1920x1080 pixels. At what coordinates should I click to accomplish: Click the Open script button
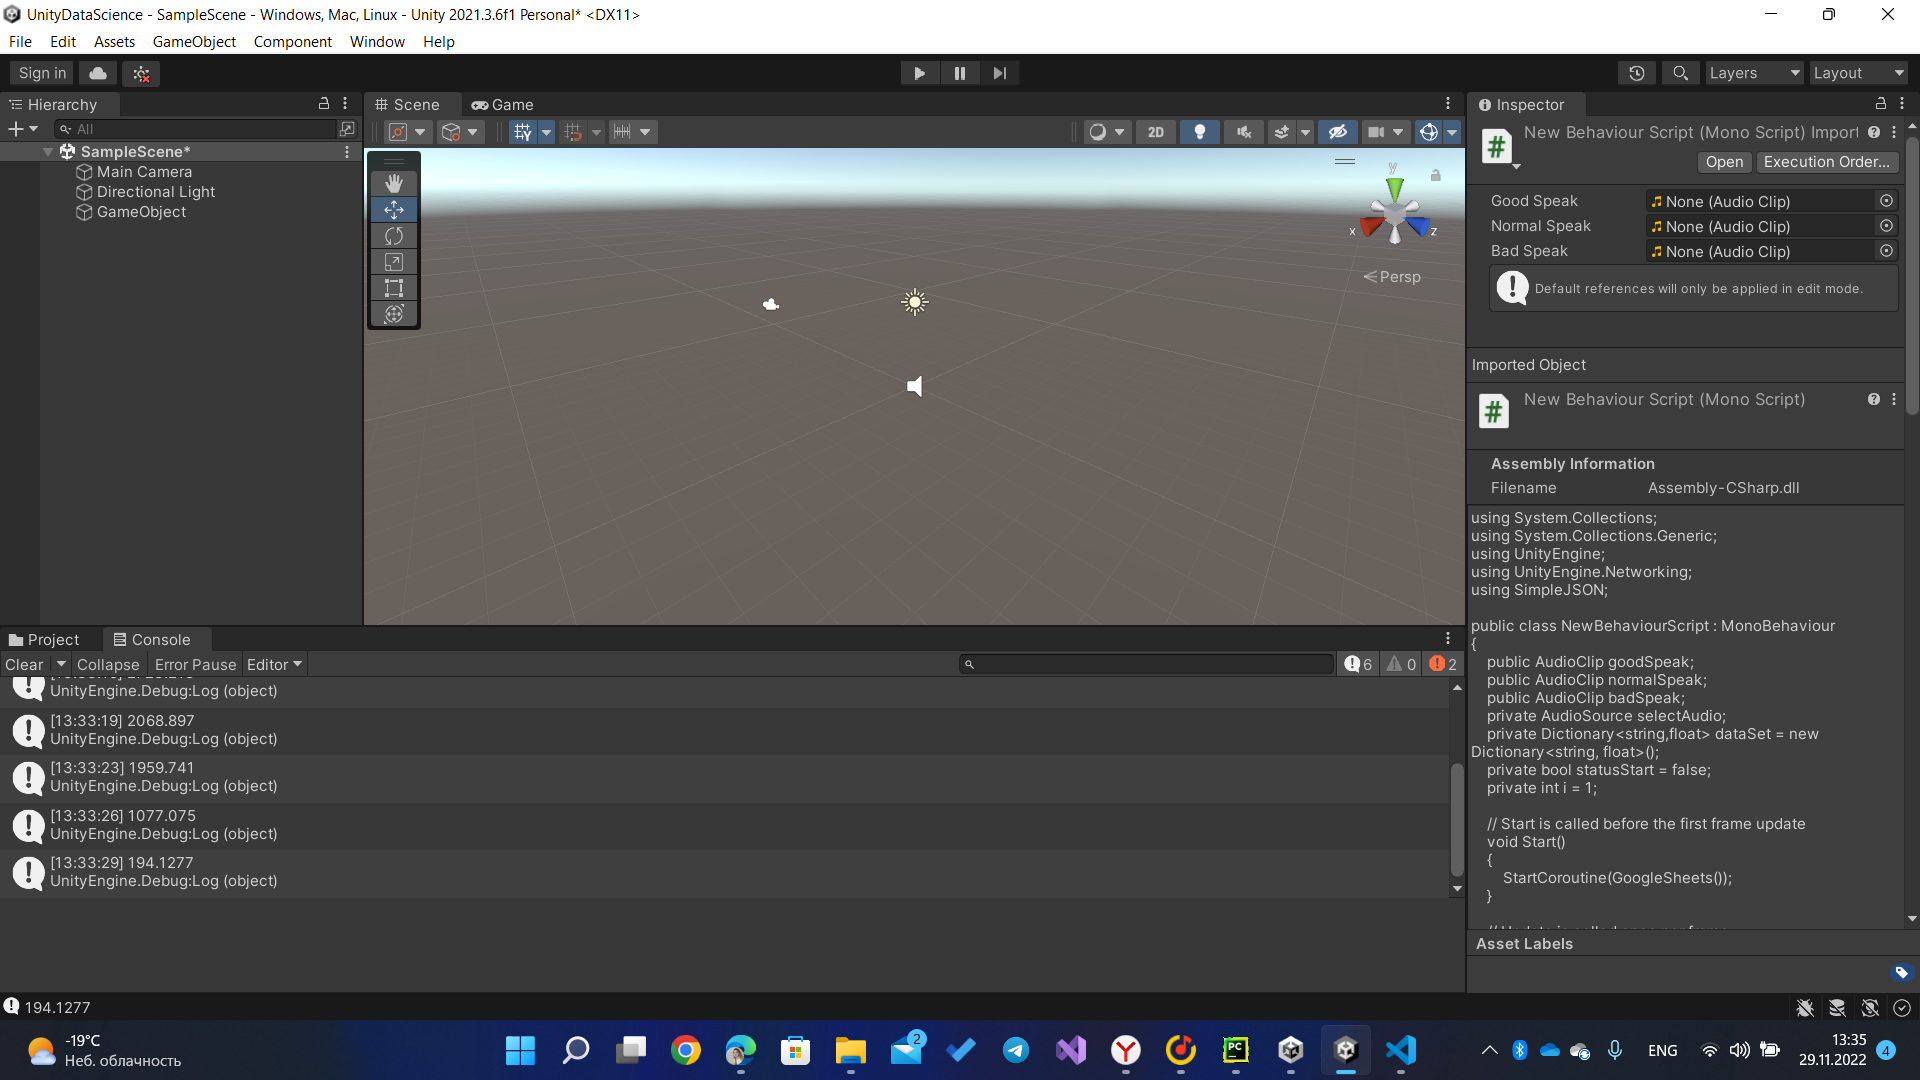click(x=1724, y=162)
